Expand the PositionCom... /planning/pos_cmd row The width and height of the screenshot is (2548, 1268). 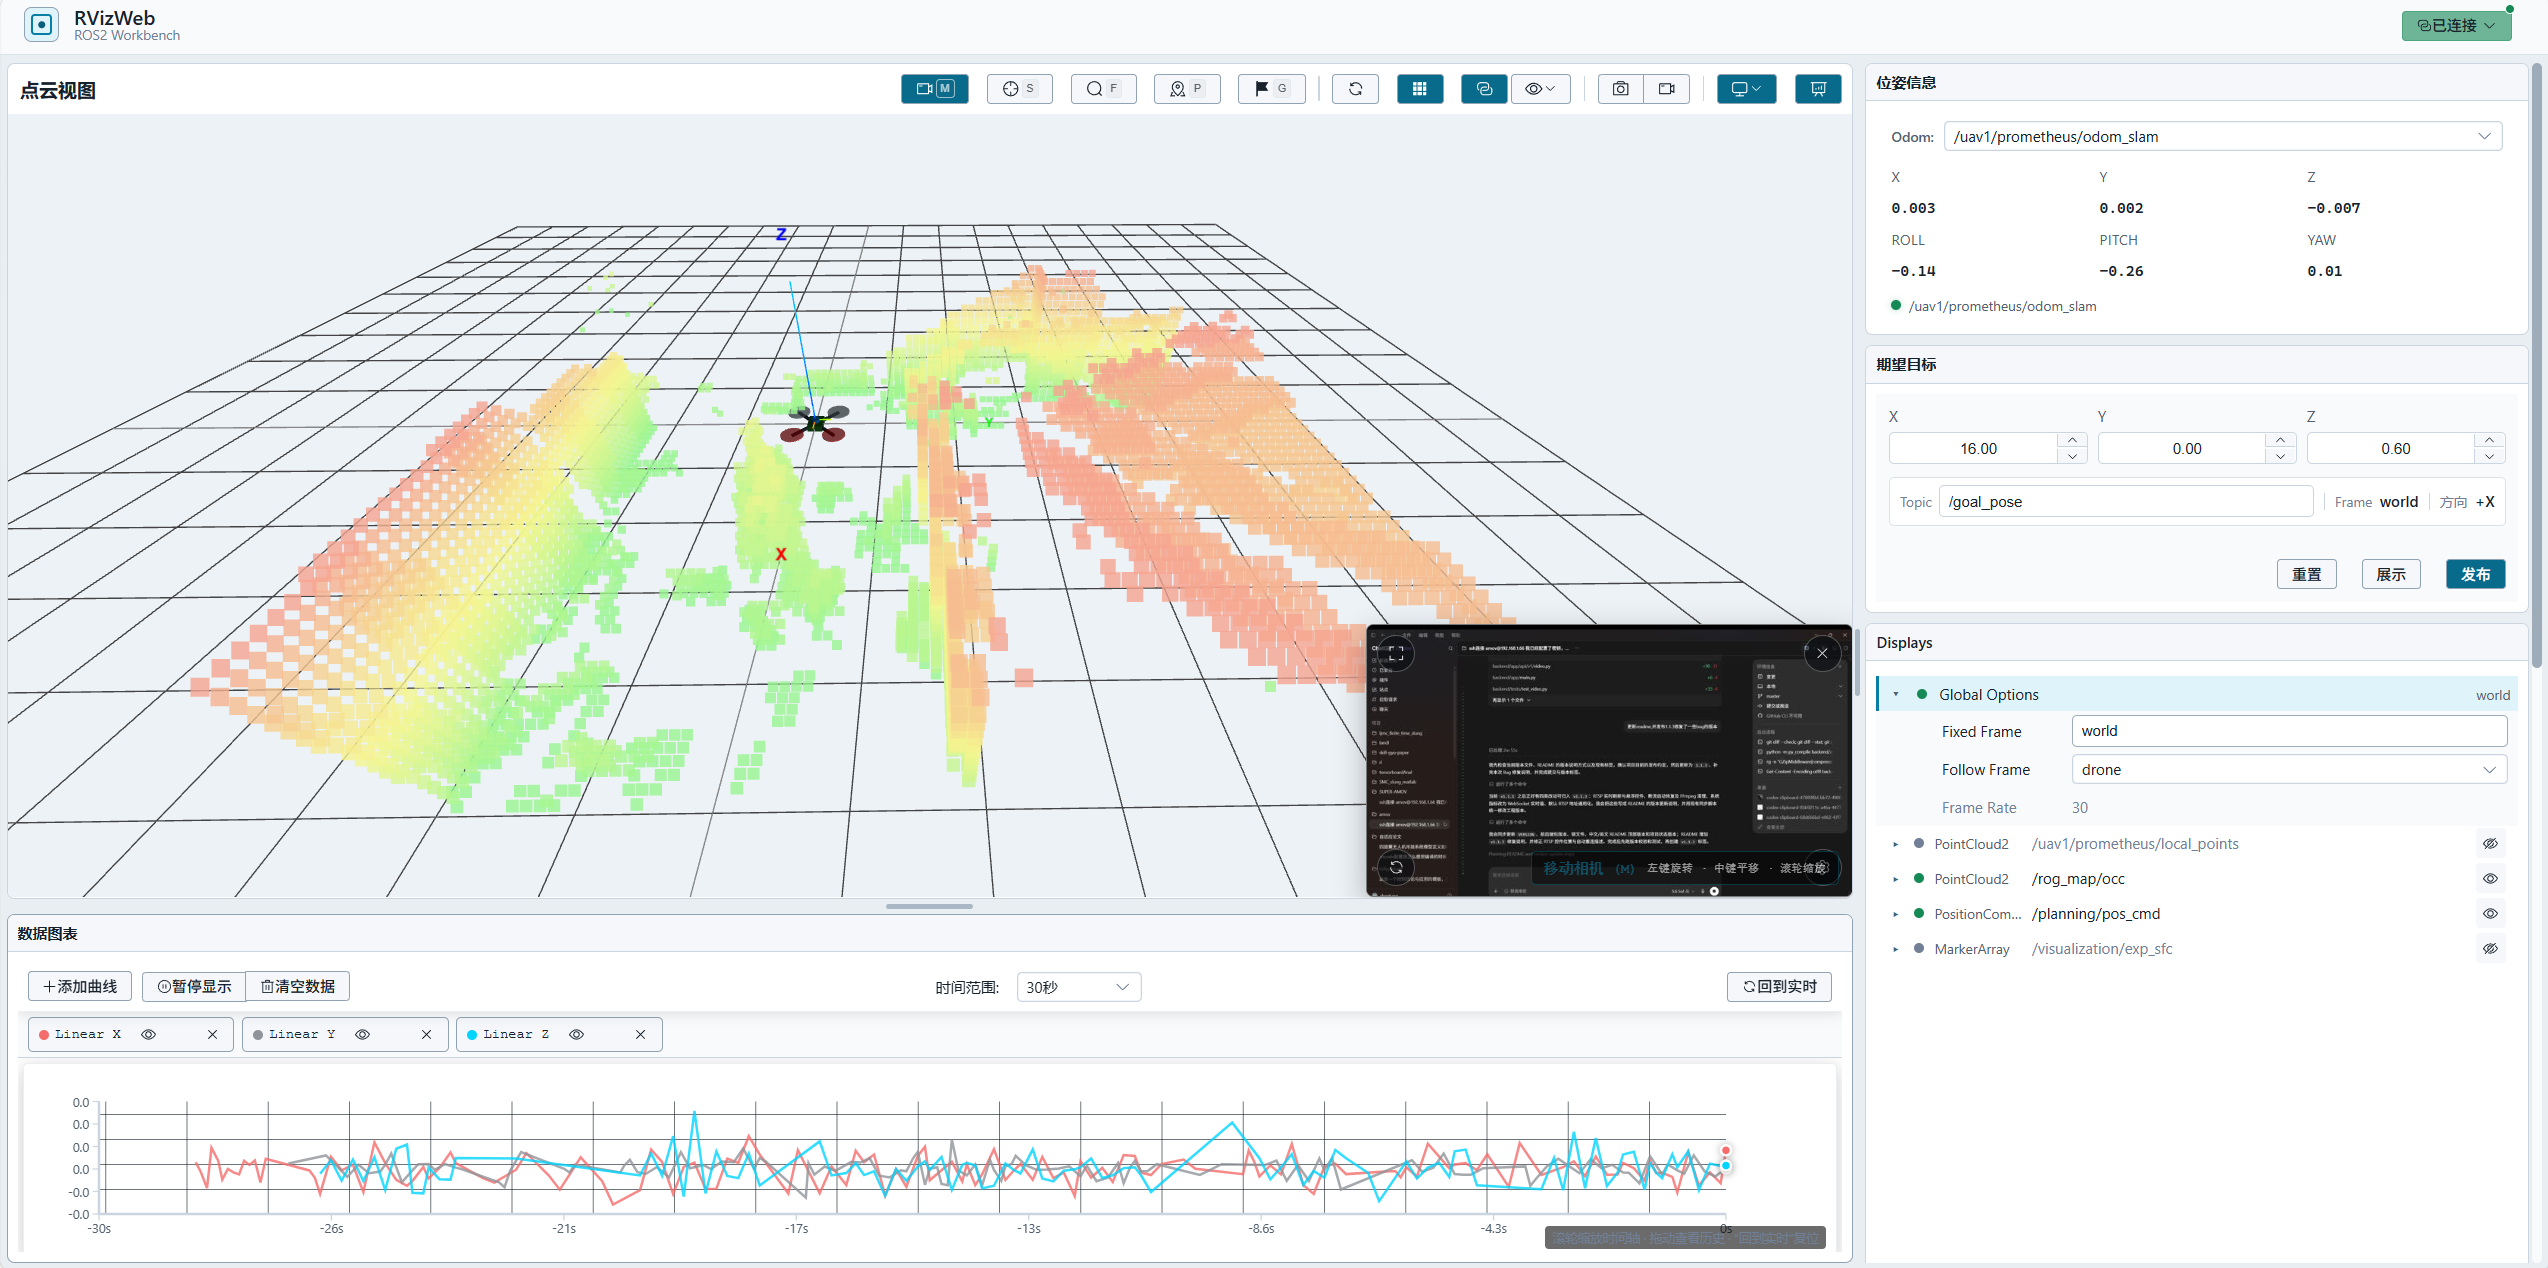[1895, 914]
